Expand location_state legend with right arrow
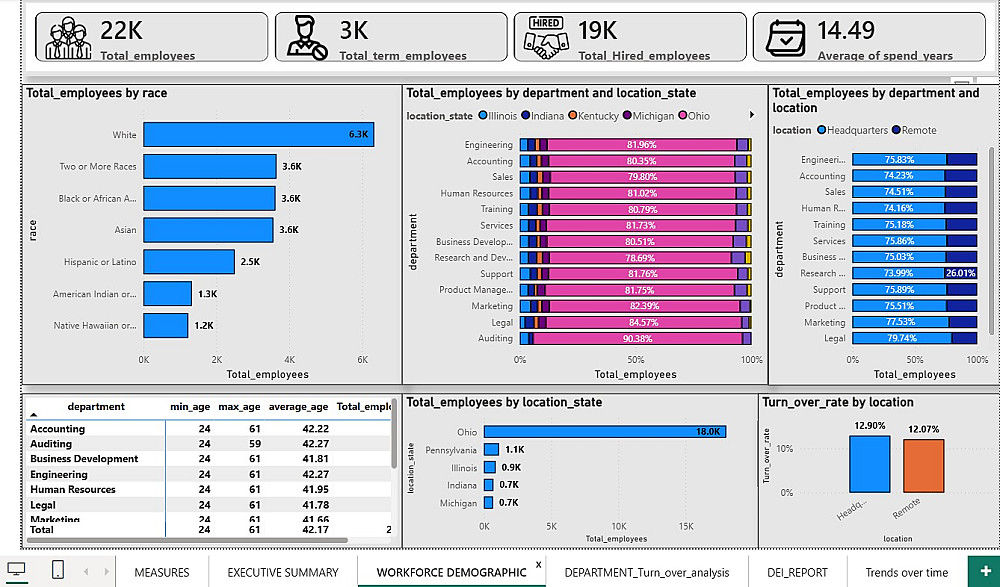 pyautogui.click(x=752, y=115)
